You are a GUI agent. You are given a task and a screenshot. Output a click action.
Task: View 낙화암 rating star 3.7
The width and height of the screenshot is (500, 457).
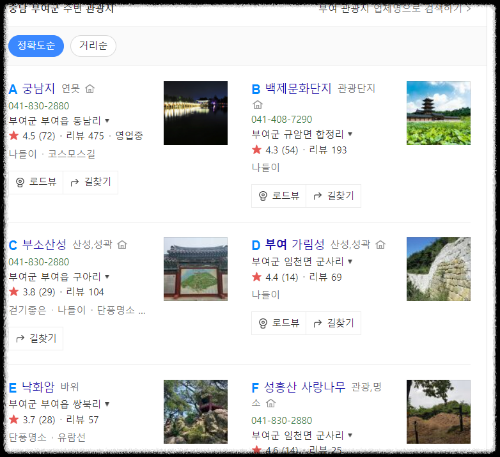tap(14, 419)
